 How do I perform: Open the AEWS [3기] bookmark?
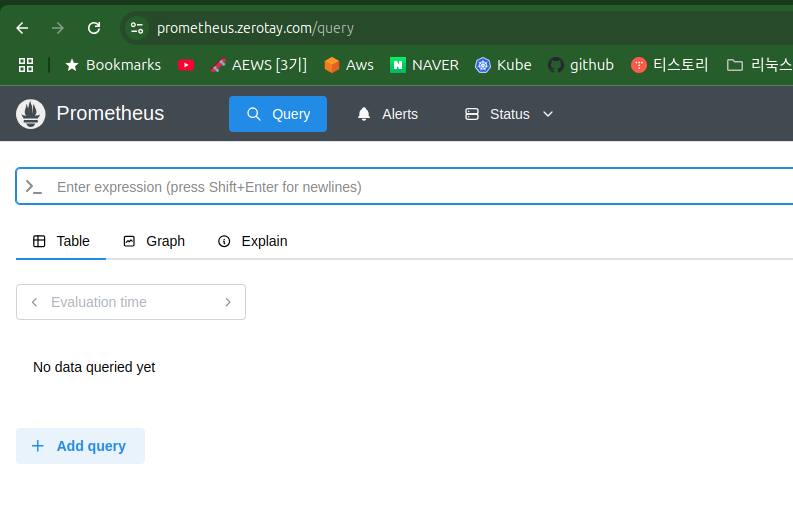(x=259, y=65)
